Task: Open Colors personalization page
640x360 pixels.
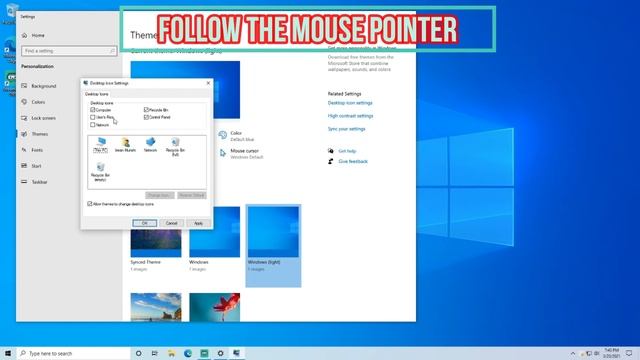Action: [33, 102]
